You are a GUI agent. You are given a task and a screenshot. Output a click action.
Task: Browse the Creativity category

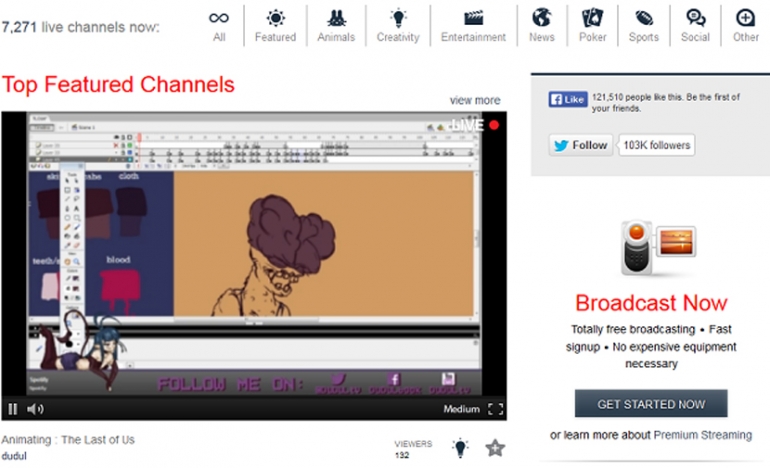pos(398,26)
